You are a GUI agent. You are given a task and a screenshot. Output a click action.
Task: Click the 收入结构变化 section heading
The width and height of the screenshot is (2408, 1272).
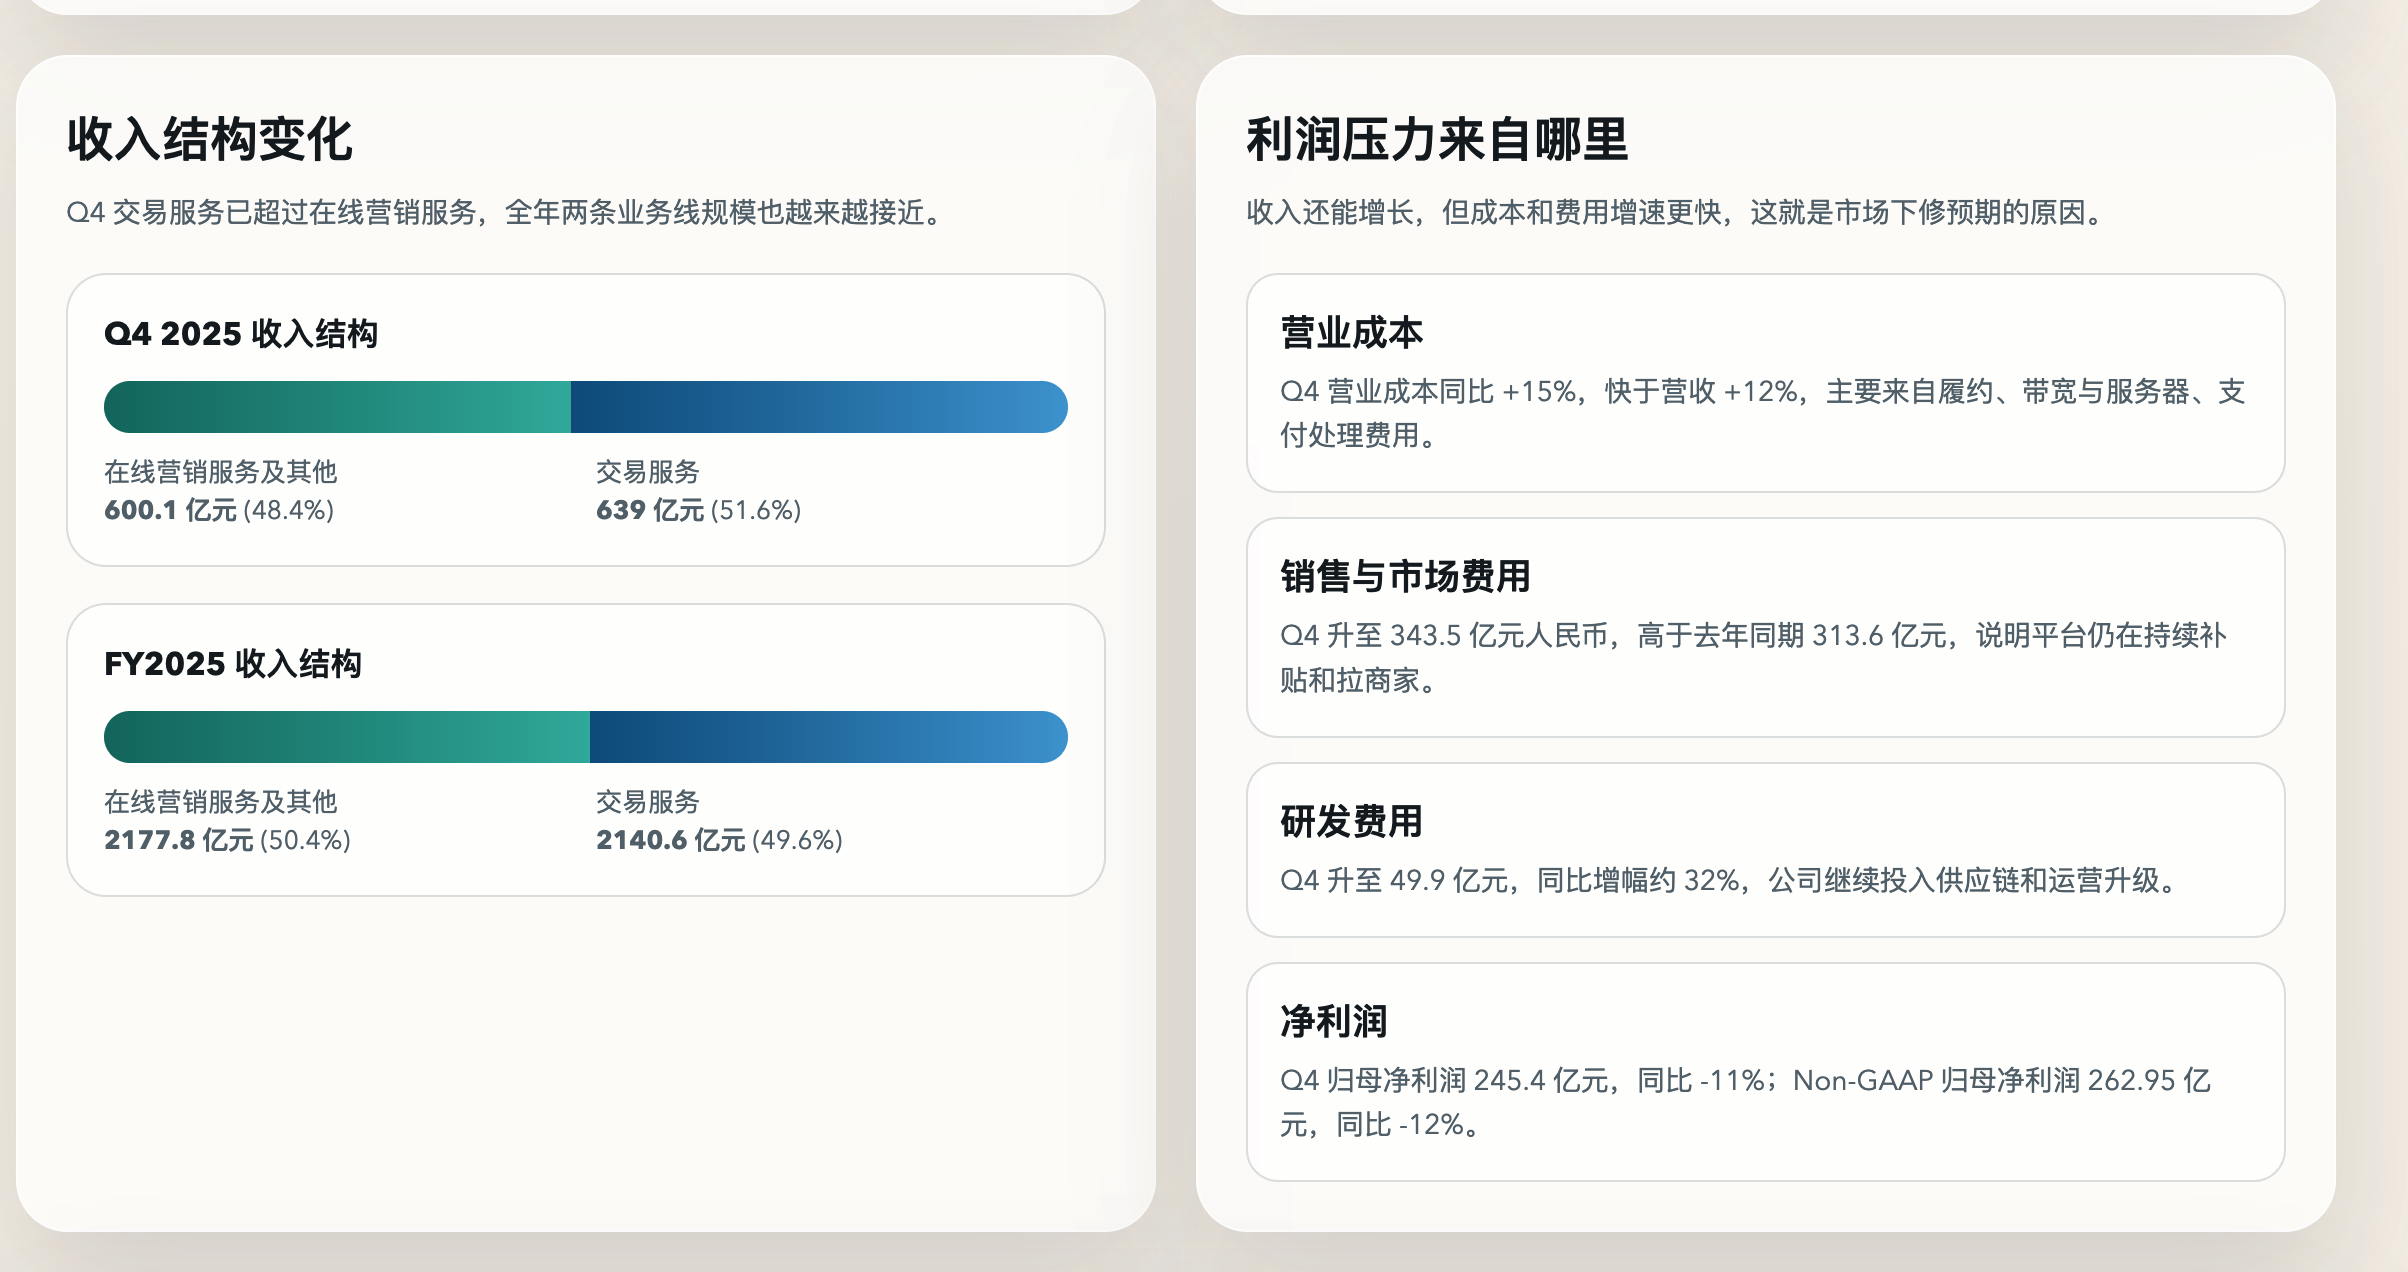click(210, 139)
